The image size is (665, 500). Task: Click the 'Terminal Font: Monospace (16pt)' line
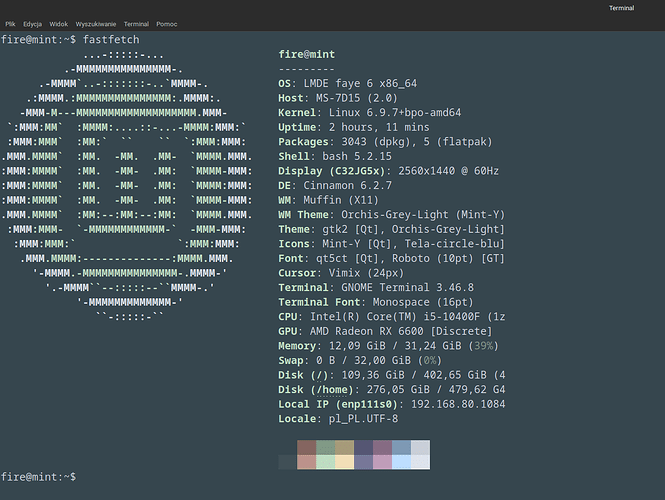click(x=376, y=302)
